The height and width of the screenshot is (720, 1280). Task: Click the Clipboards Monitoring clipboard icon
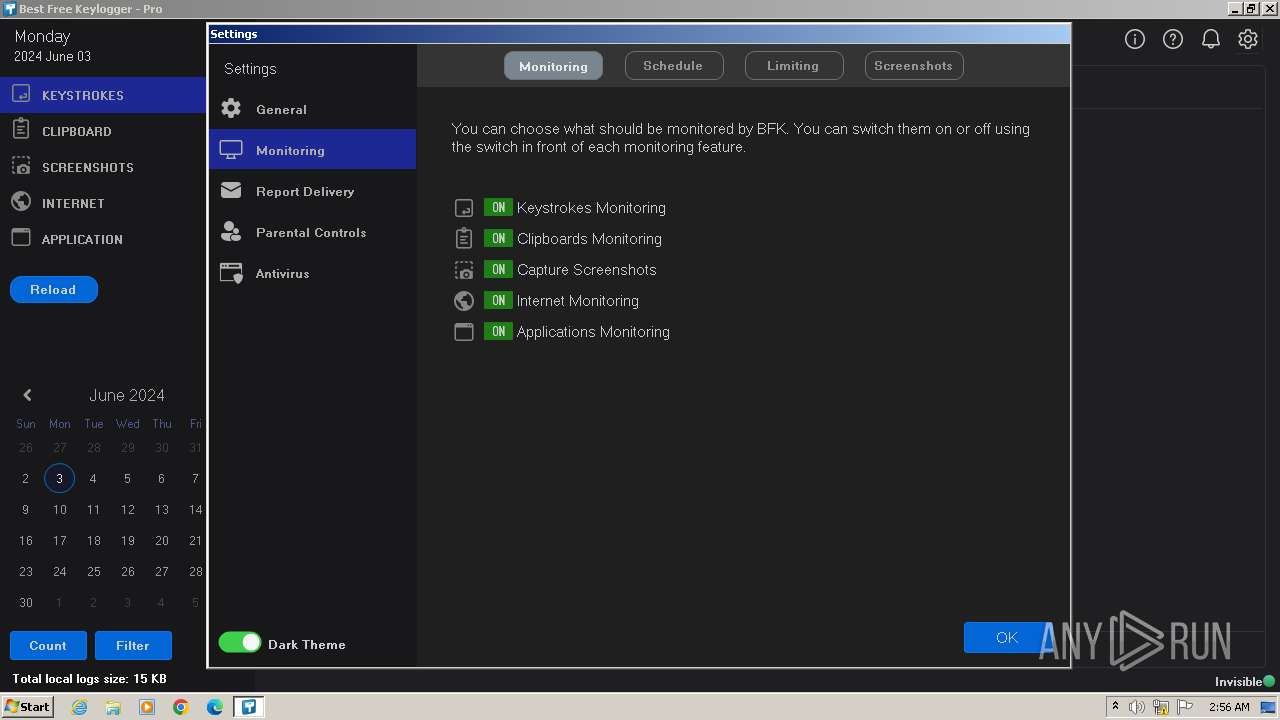[x=464, y=238]
